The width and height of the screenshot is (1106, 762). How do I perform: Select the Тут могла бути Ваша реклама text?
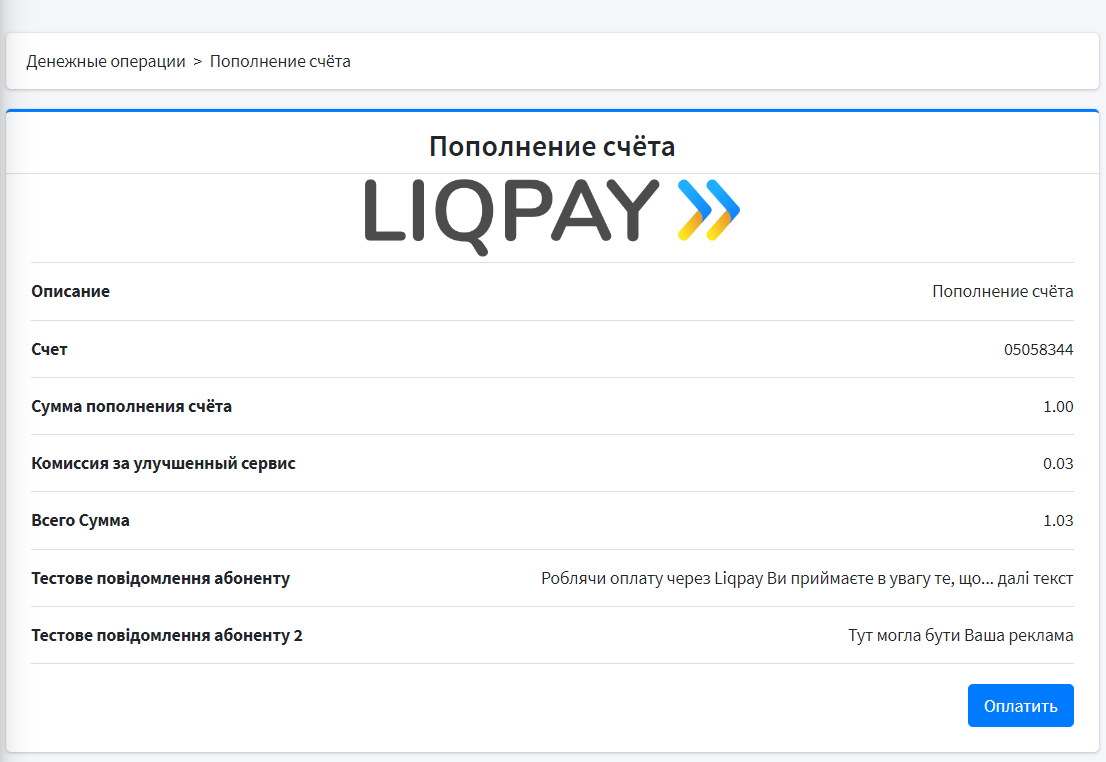point(960,635)
